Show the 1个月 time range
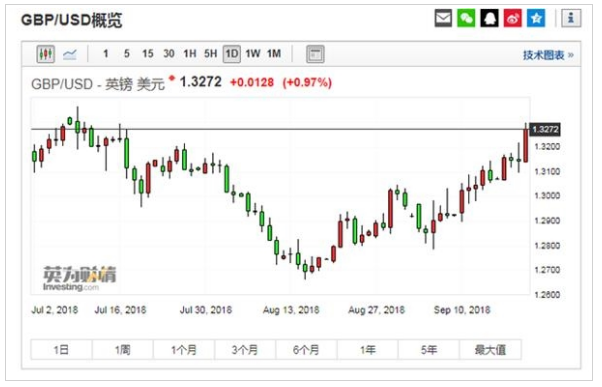Viewport: 602px width, 387px height. pyautogui.click(x=184, y=350)
